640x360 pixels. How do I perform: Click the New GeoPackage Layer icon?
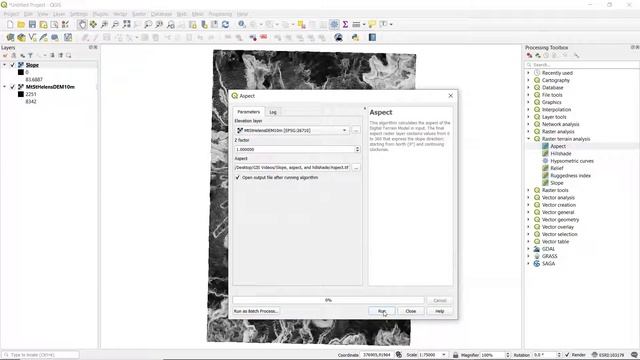tap(21, 38)
